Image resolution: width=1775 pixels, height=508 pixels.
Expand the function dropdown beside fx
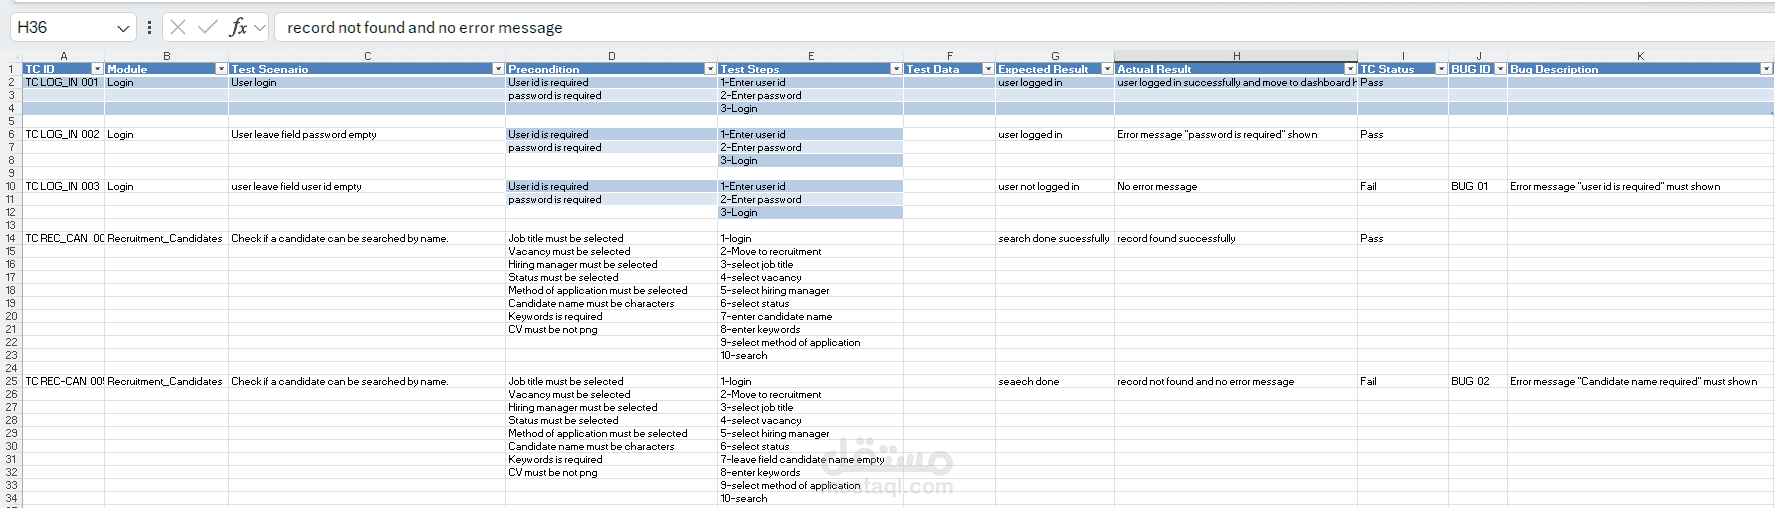tap(260, 28)
